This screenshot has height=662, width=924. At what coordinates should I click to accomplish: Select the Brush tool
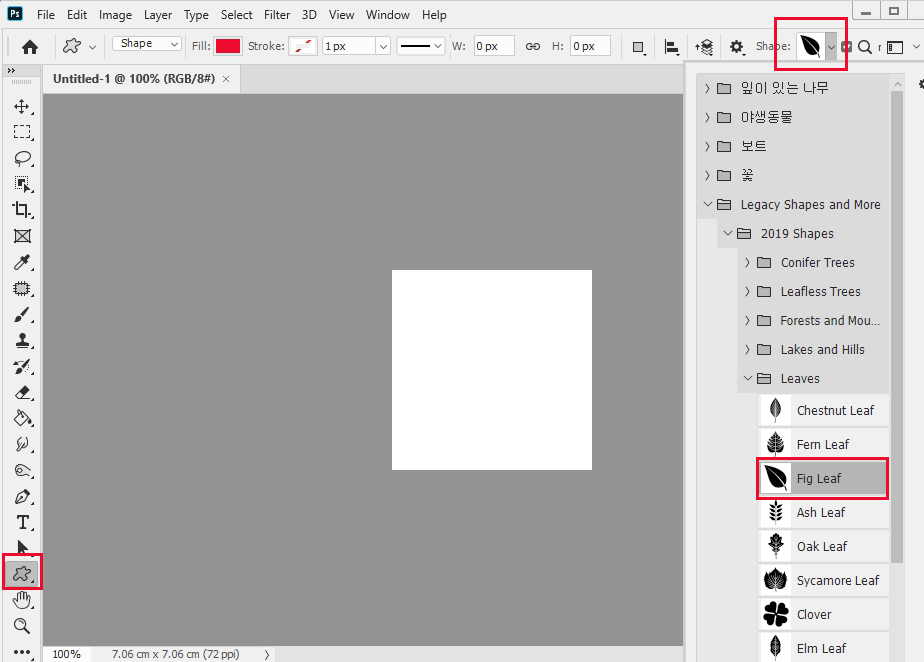pyautogui.click(x=22, y=314)
